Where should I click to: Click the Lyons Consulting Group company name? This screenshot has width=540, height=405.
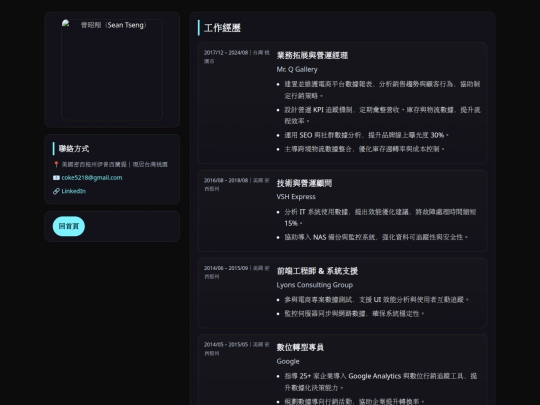pyautogui.click(x=314, y=285)
